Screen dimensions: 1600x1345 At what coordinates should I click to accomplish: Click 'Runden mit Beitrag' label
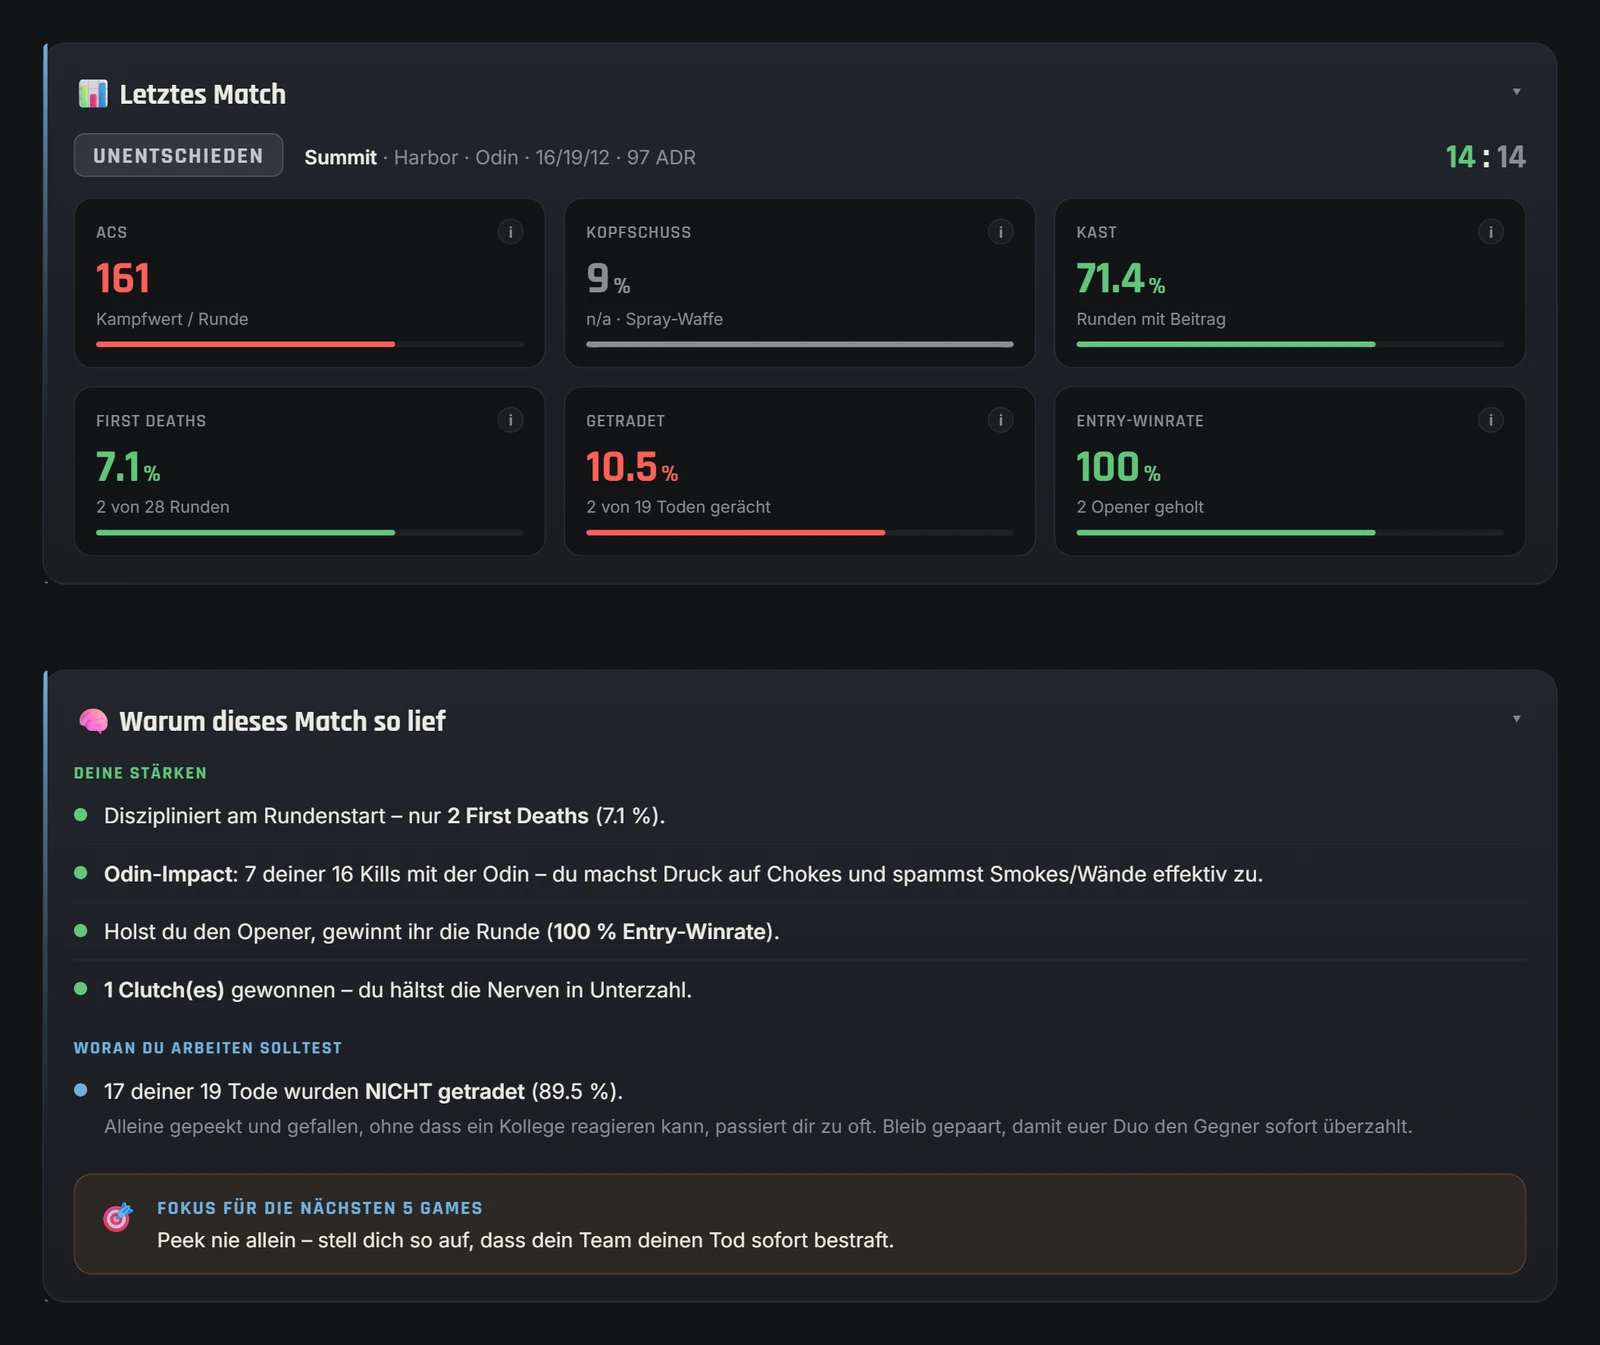[x=1151, y=319]
